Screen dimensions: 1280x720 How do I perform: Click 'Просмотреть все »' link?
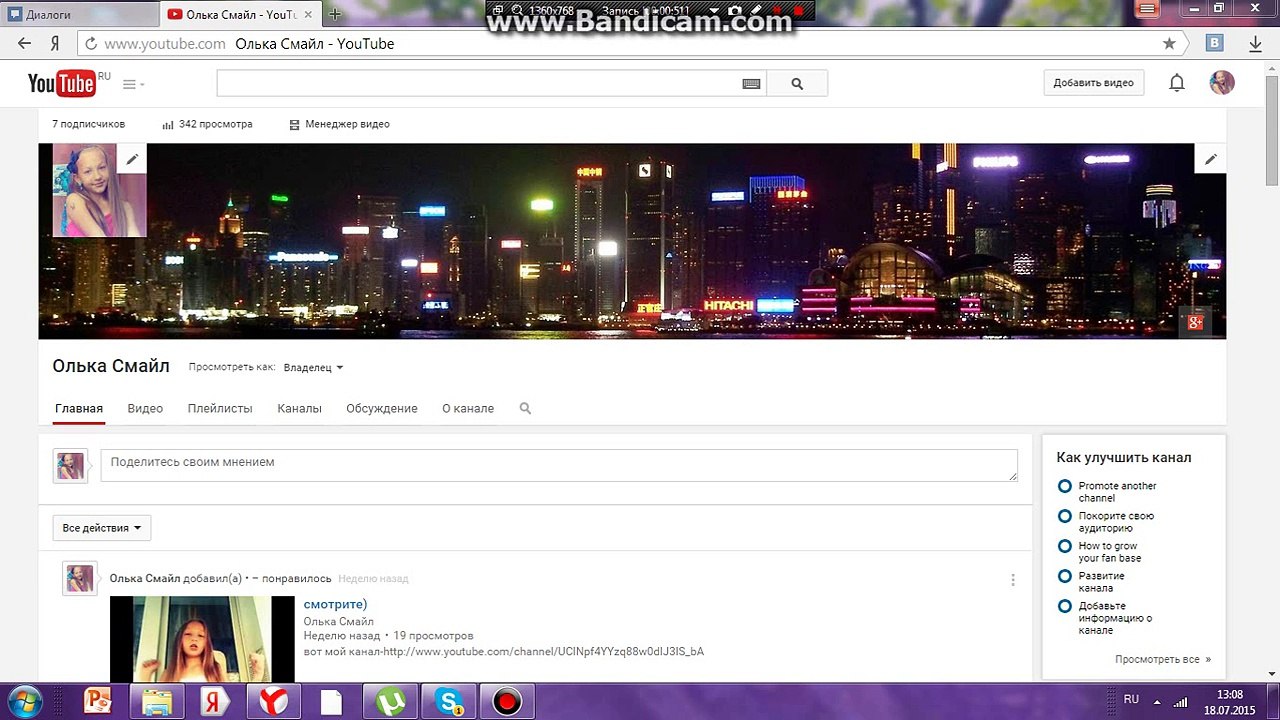[1163, 660]
